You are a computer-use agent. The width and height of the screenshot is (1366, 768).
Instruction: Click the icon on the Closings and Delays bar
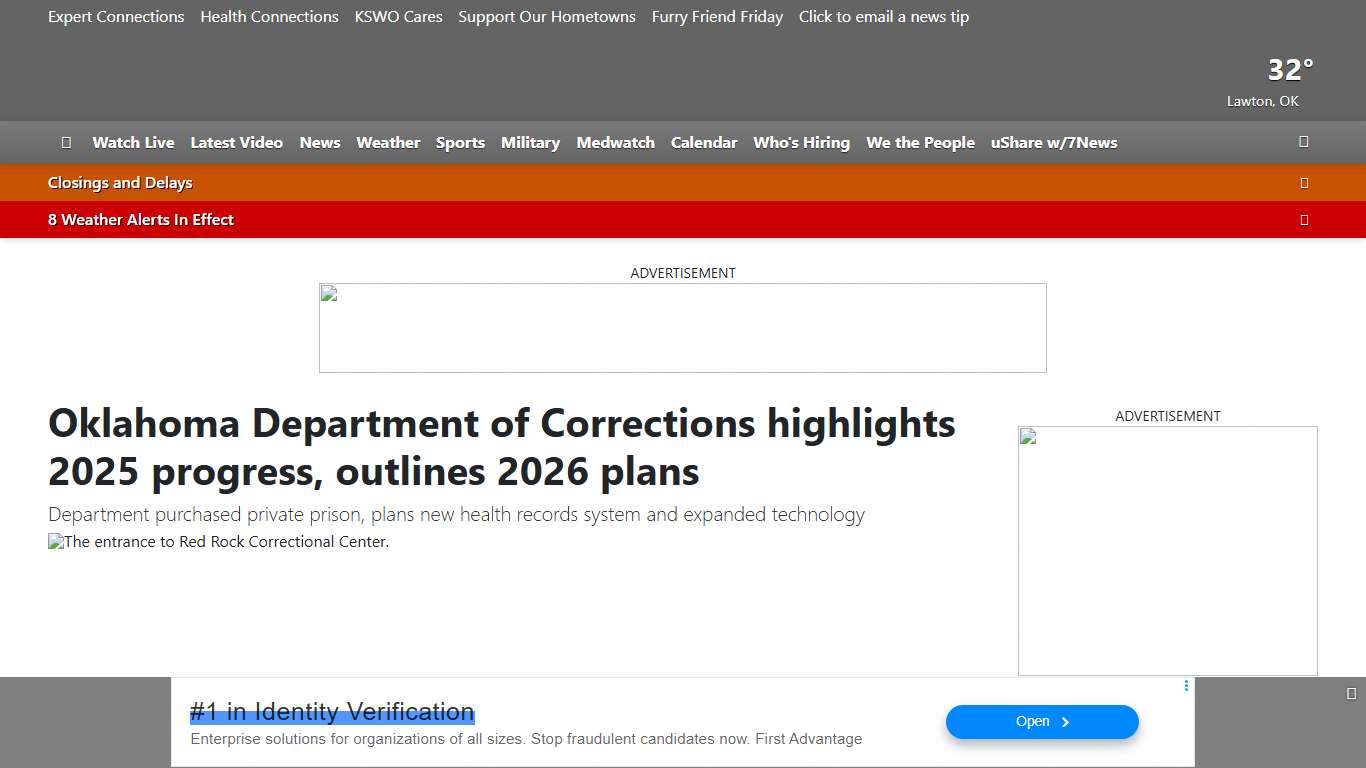click(x=1304, y=183)
